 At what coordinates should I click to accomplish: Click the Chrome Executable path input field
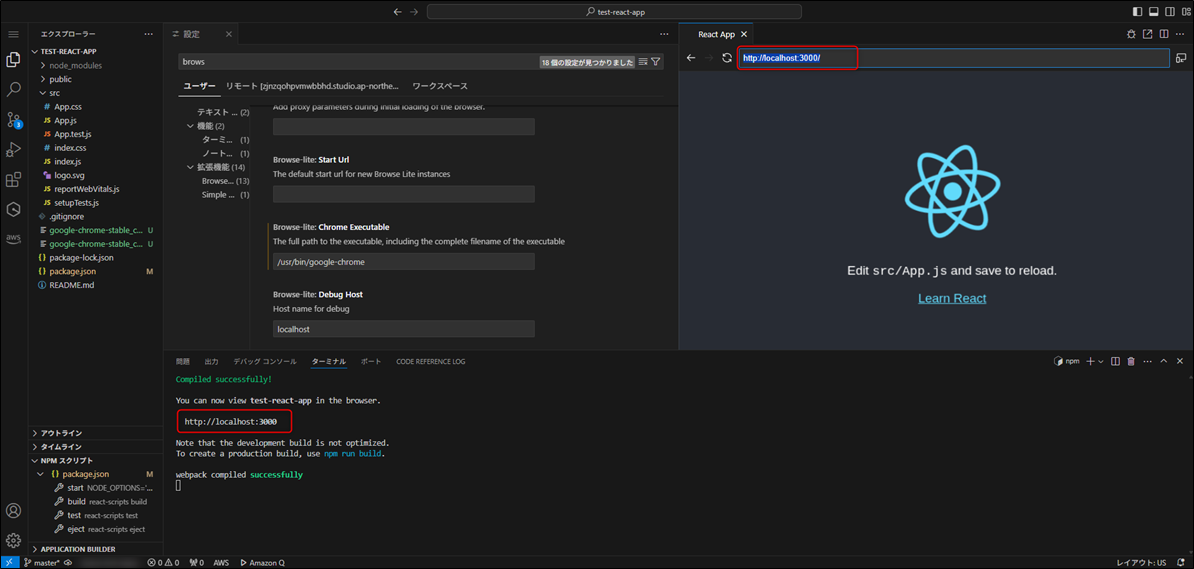pyautogui.click(x=403, y=262)
